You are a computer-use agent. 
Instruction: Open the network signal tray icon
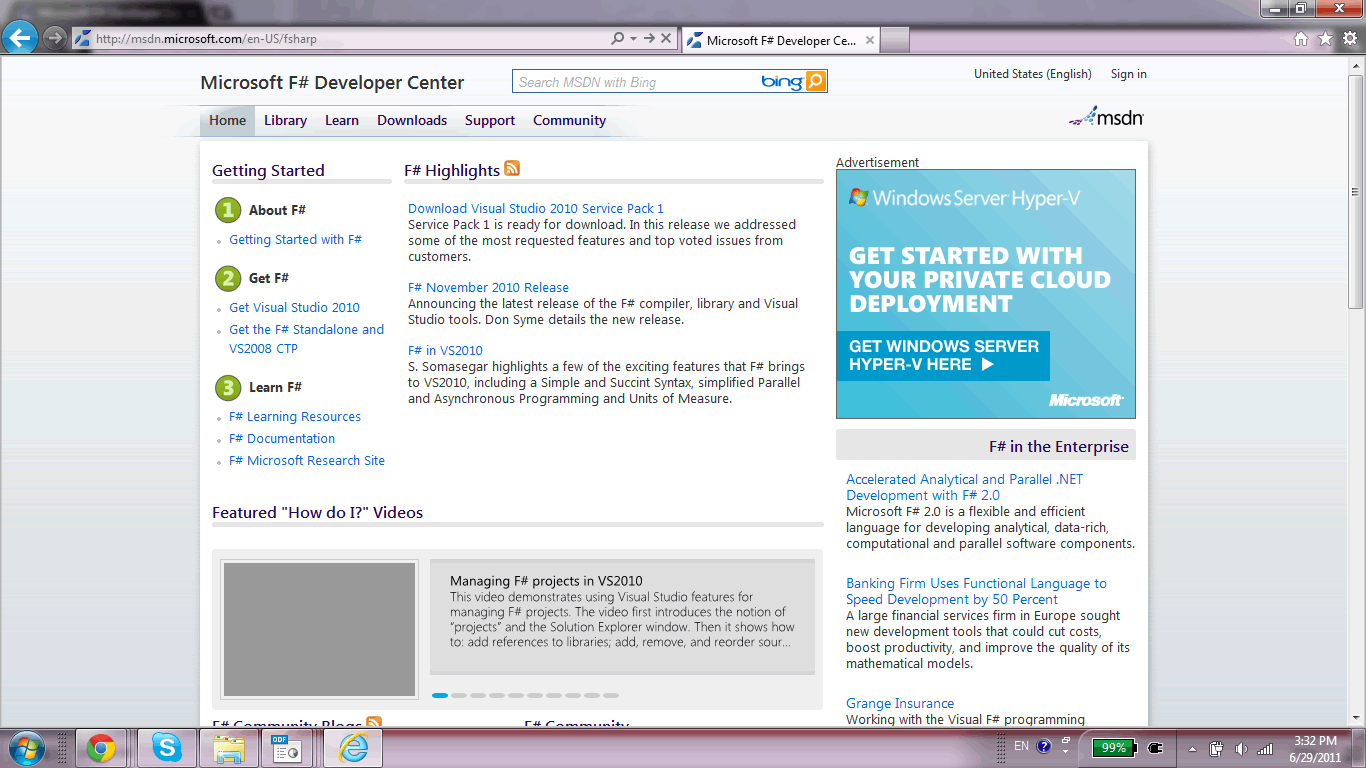point(1265,748)
